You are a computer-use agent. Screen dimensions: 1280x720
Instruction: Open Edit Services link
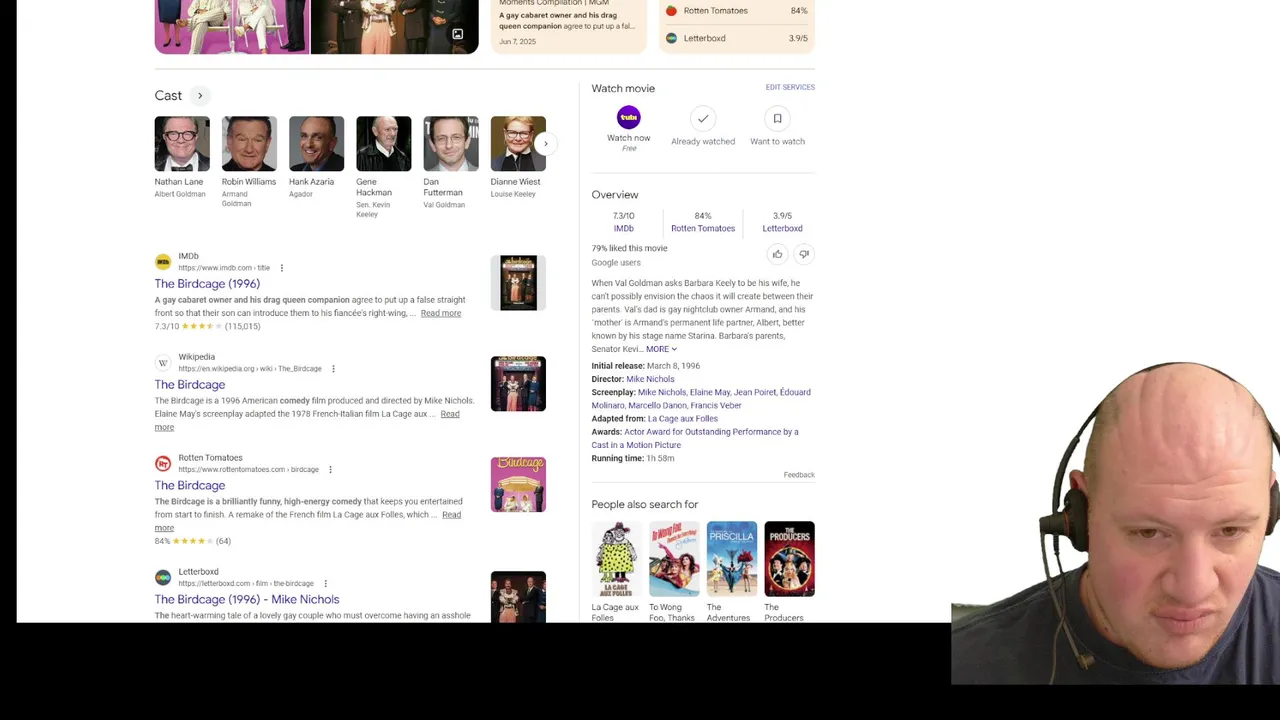[790, 87]
